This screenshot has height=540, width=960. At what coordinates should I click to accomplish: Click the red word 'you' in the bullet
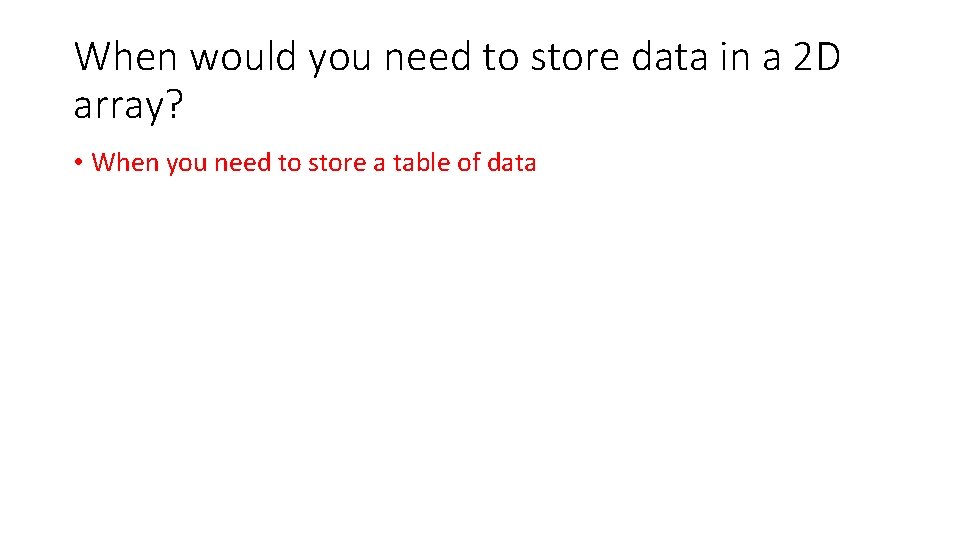[x=186, y=165]
